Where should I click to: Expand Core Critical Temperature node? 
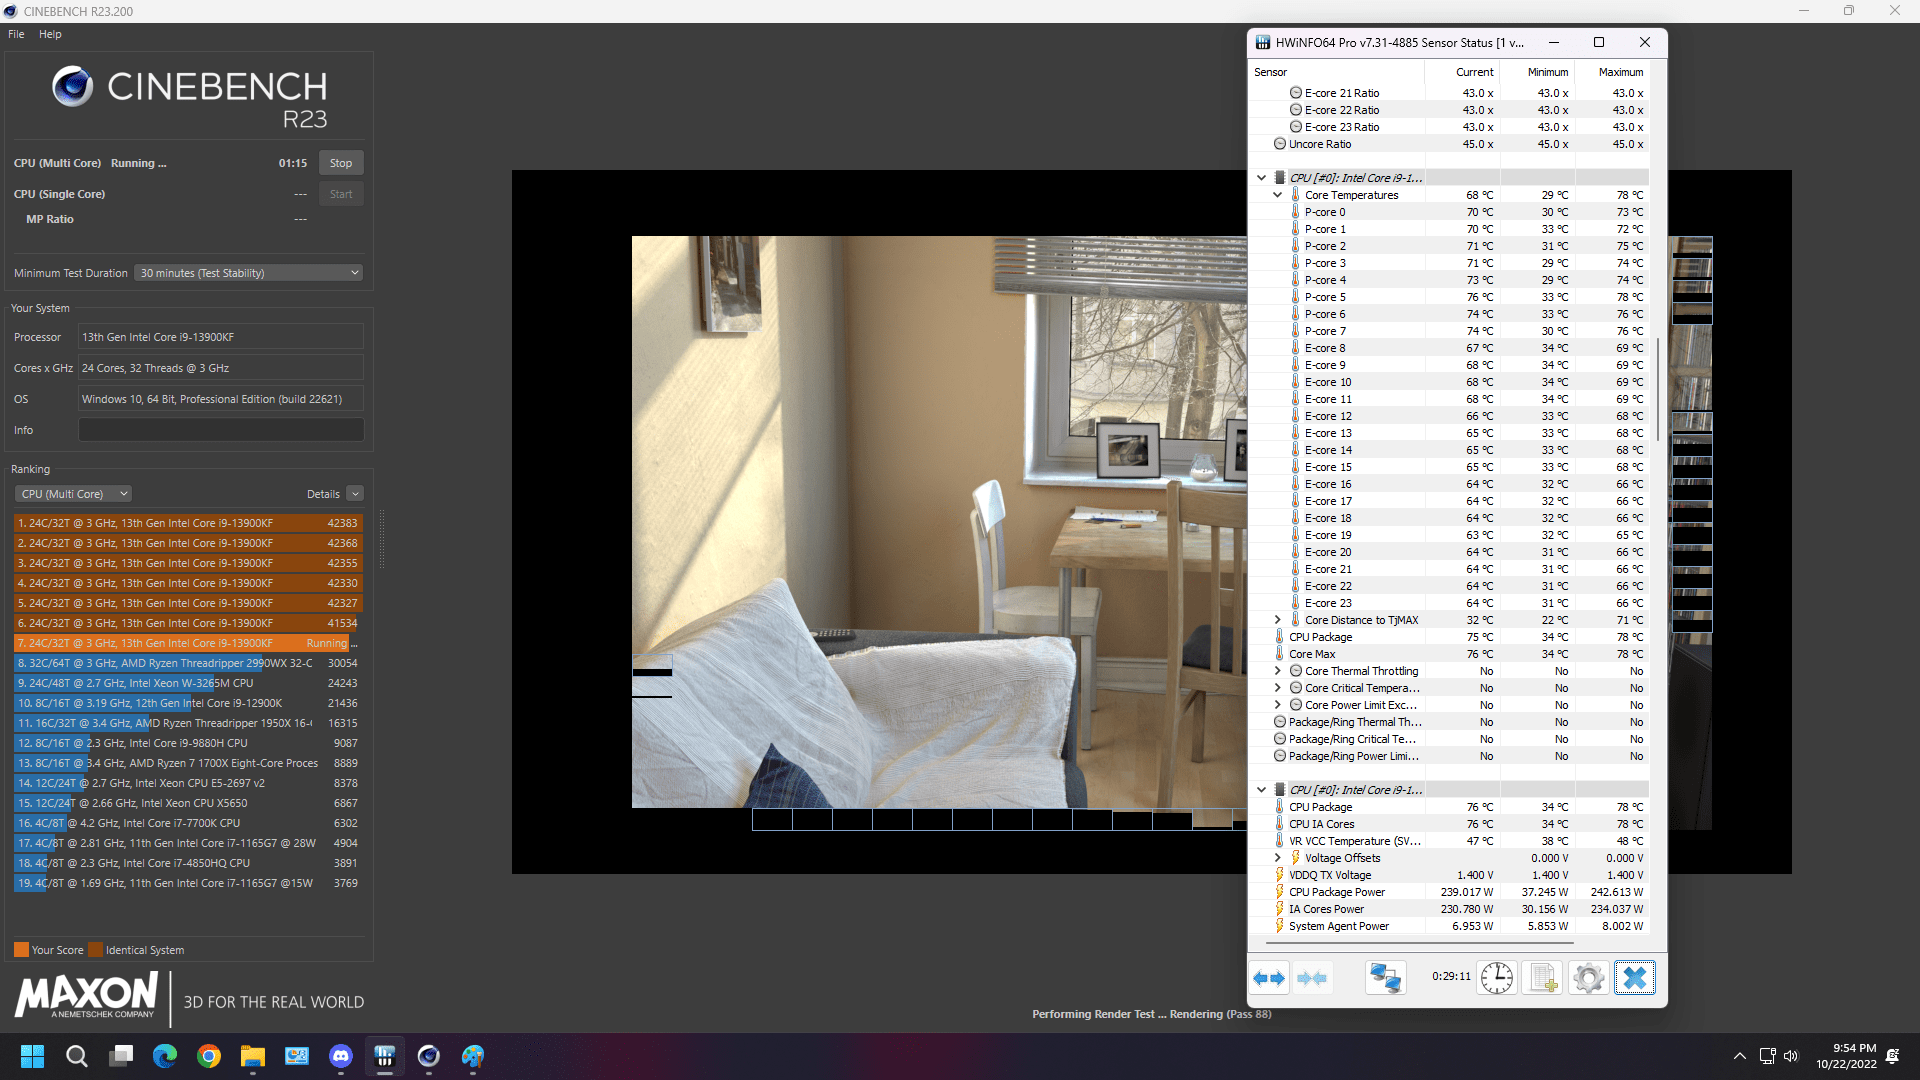pyautogui.click(x=1277, y=688)
